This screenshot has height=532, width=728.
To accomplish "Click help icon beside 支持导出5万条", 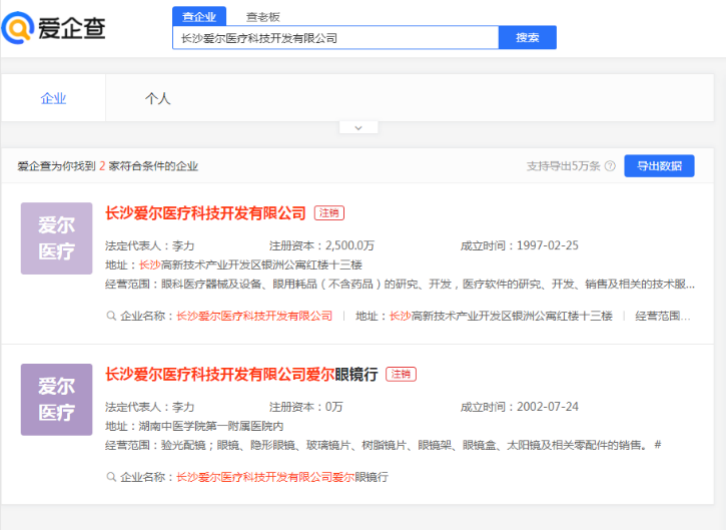I will (611, 166).
